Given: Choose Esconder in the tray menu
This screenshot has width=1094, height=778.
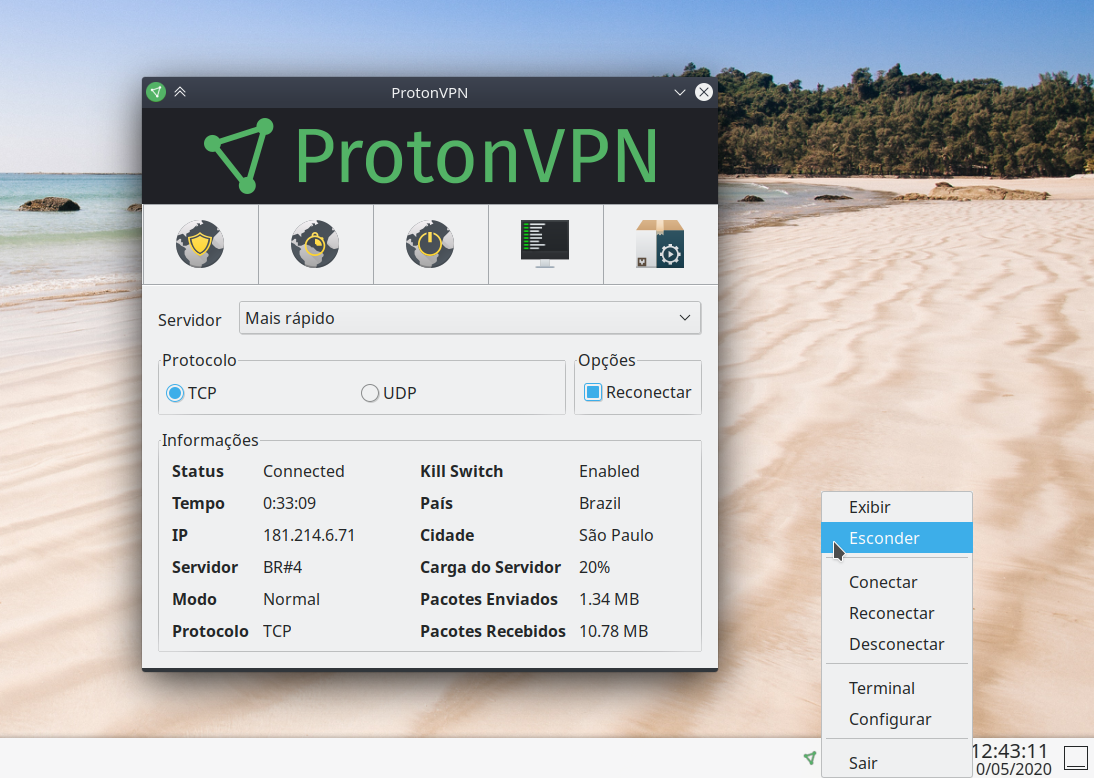Looking at the screenshot, I should click(897, 538).
